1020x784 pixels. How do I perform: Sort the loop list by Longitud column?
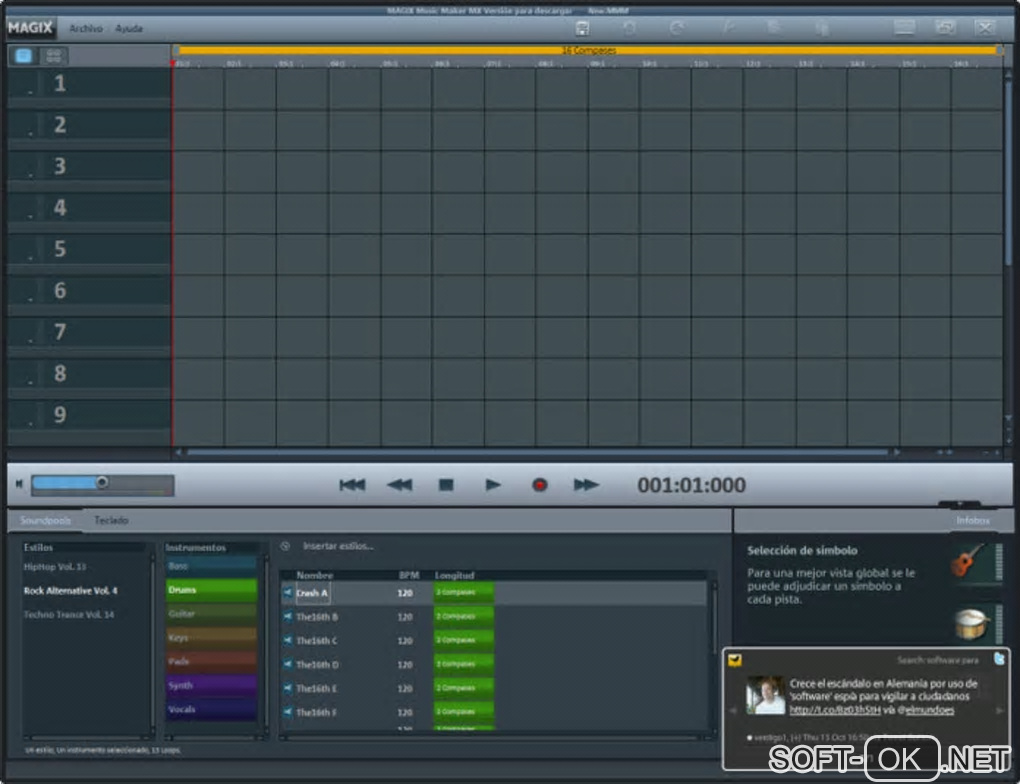[x=455, y=575]
